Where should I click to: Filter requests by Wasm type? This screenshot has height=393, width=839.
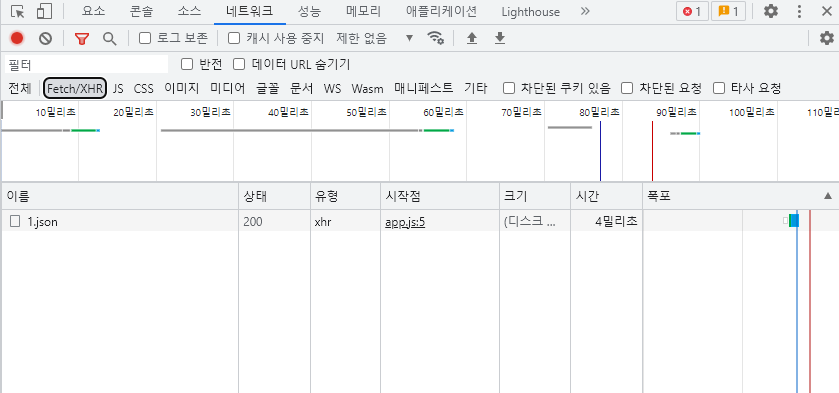(367, 88)
